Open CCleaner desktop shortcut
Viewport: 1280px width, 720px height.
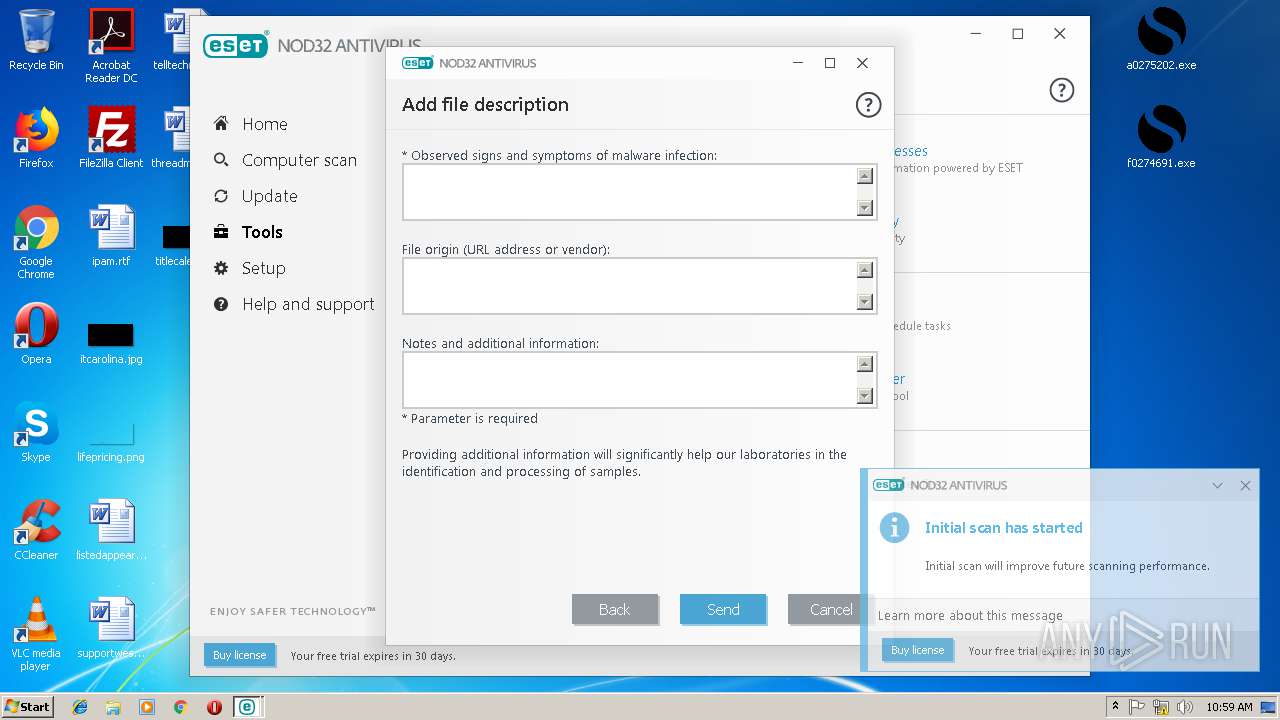coord(36,530)
